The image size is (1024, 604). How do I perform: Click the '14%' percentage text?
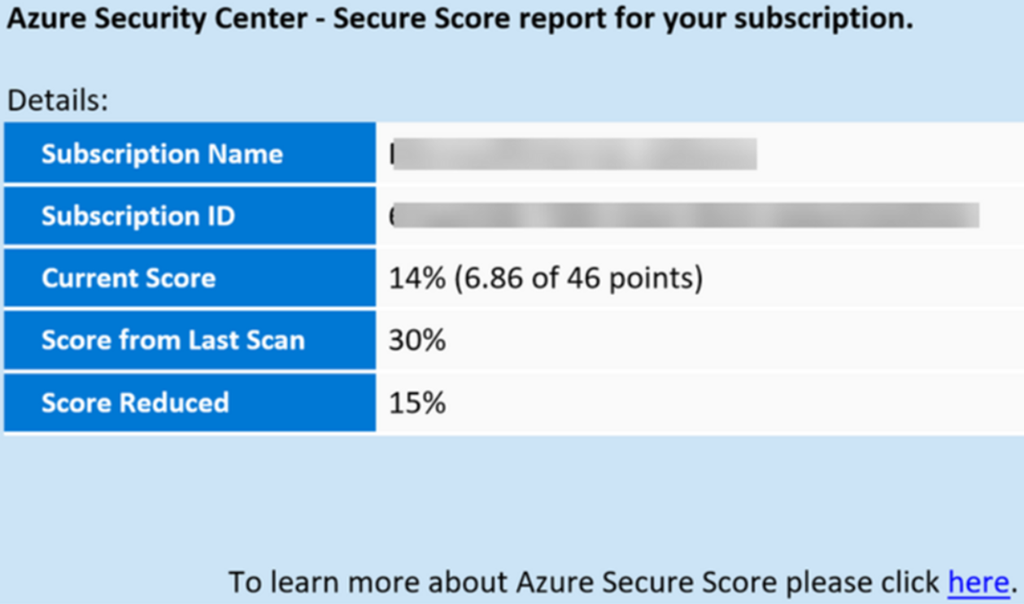pos(416,278)
